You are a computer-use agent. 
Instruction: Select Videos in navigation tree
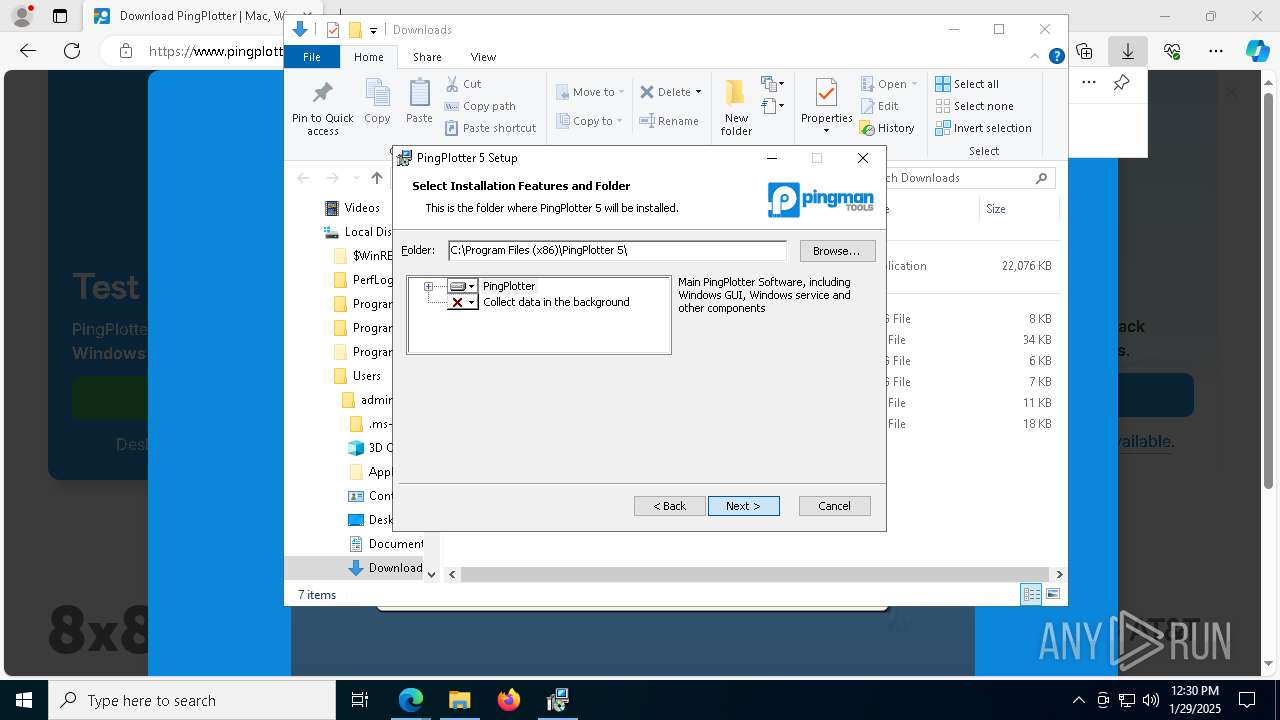351,208
